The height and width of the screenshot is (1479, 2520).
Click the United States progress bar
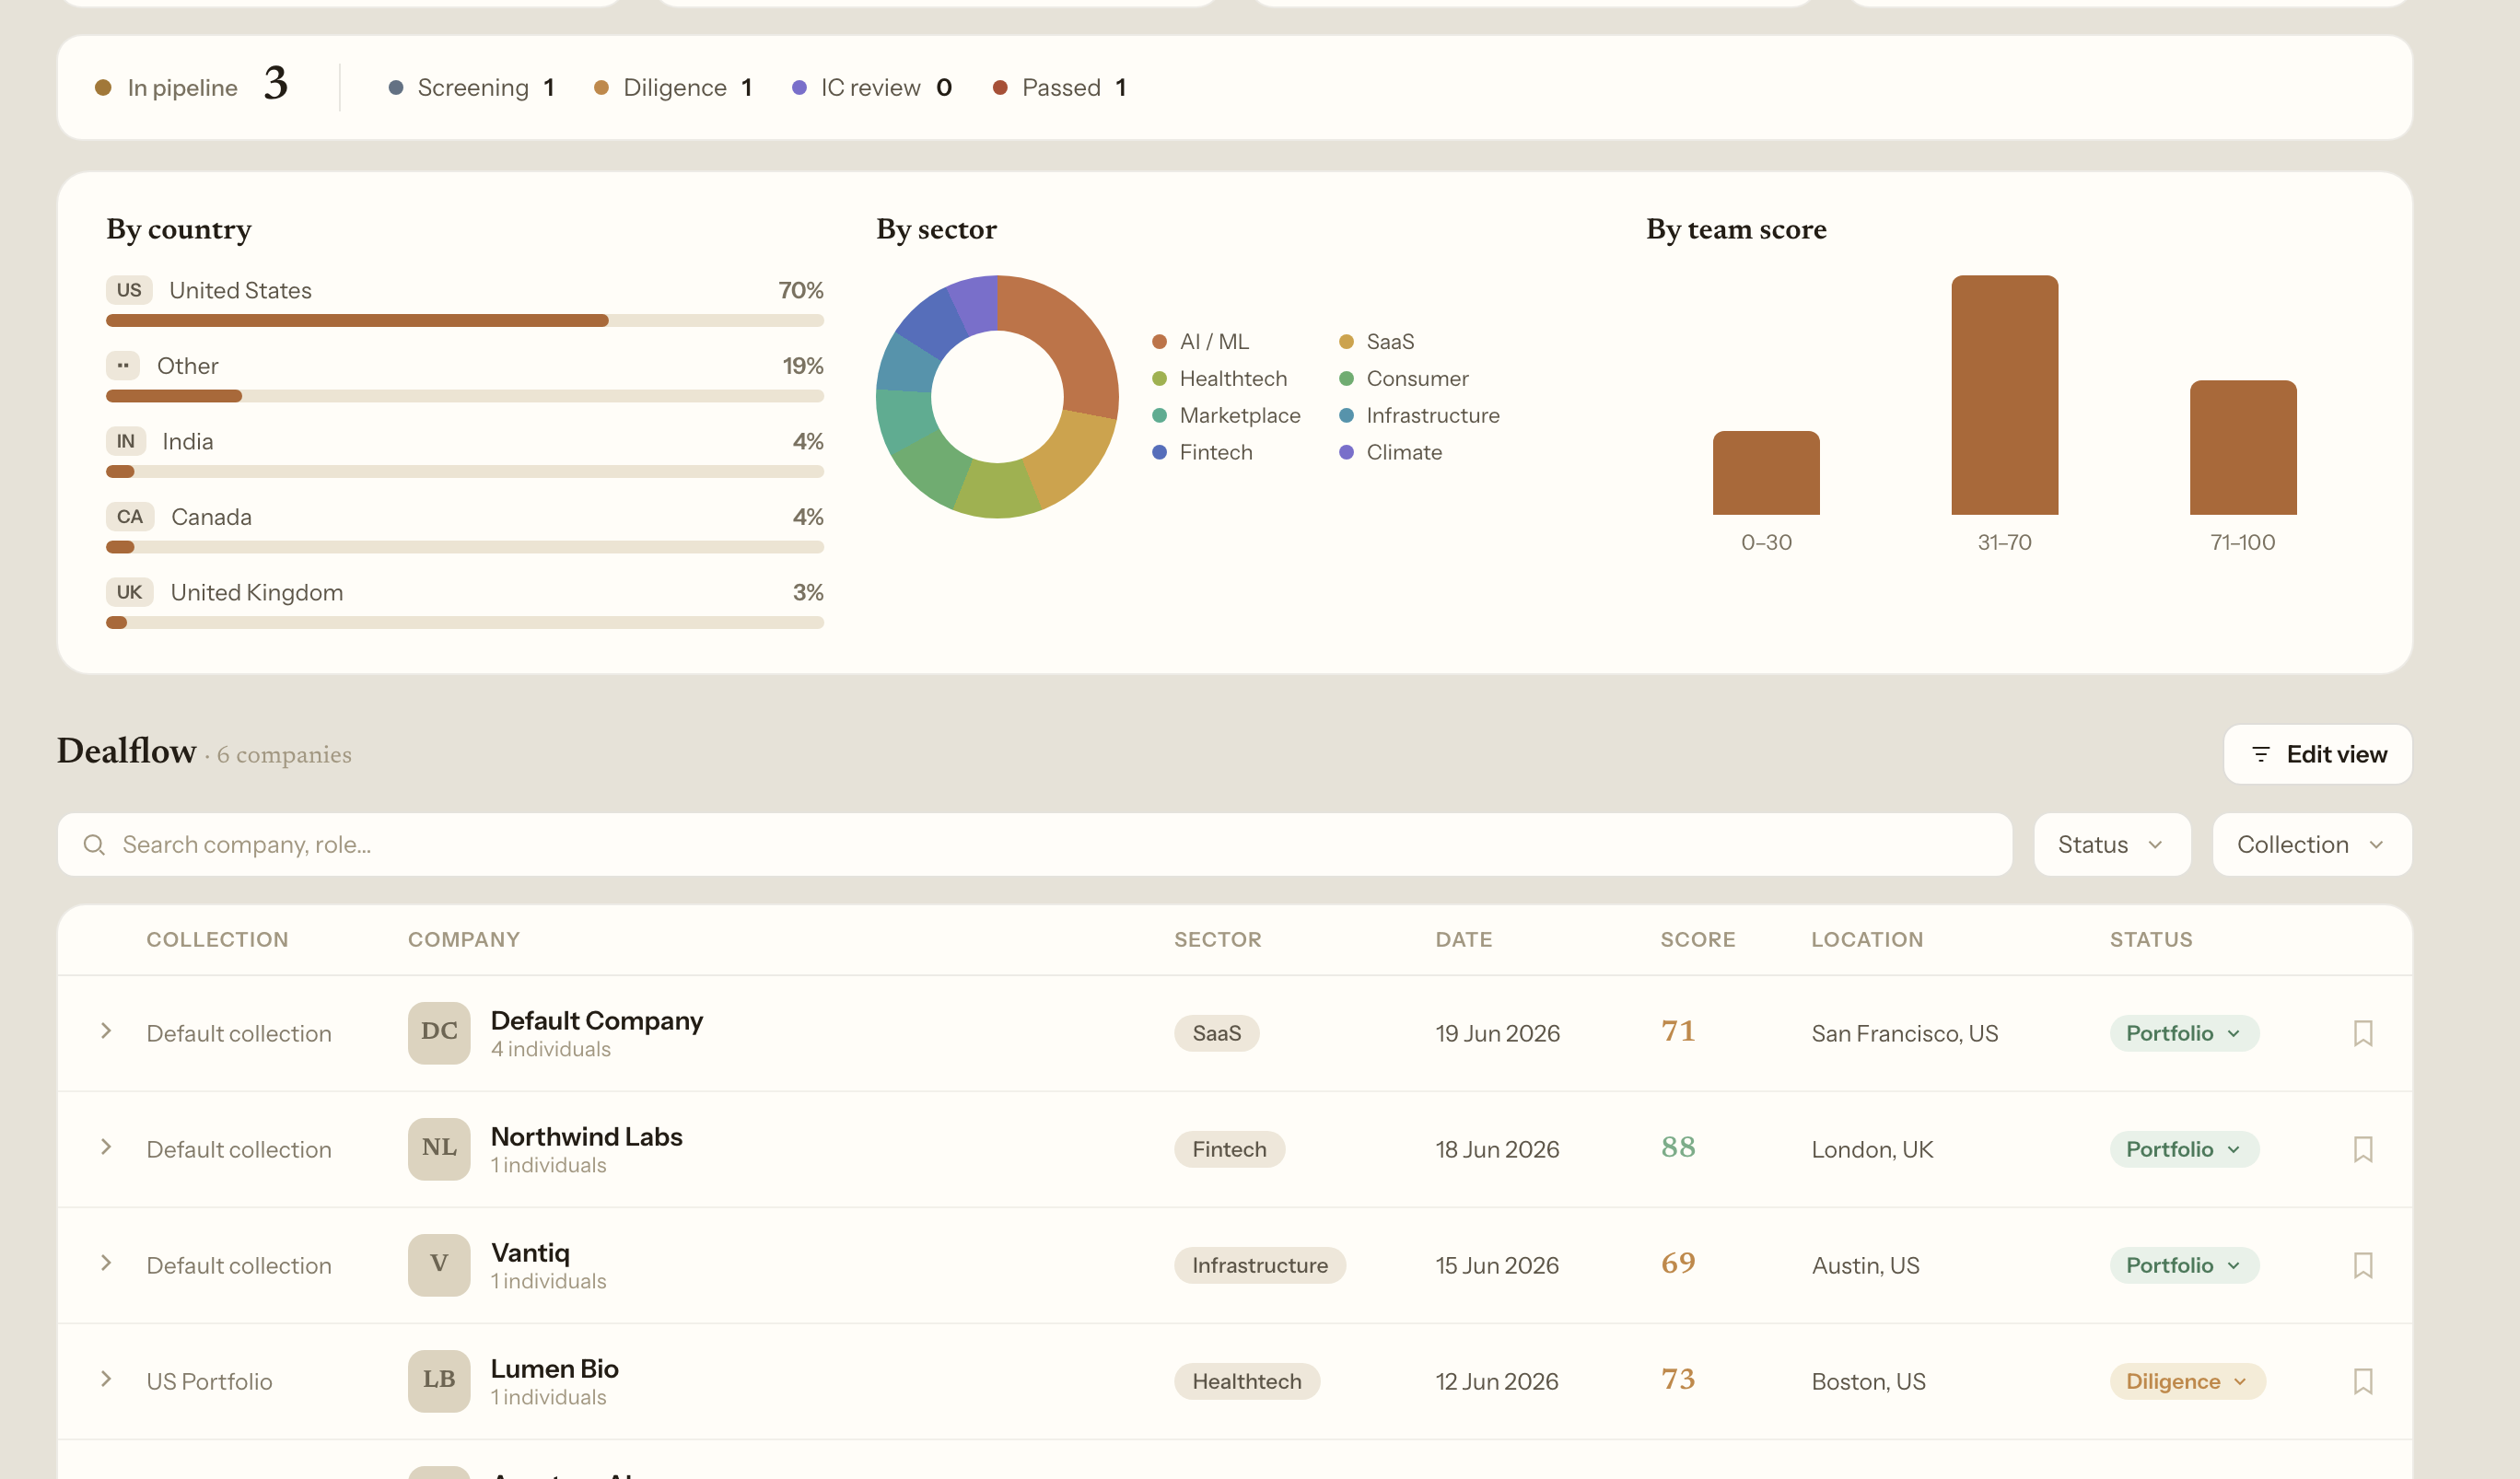point(465,321)
